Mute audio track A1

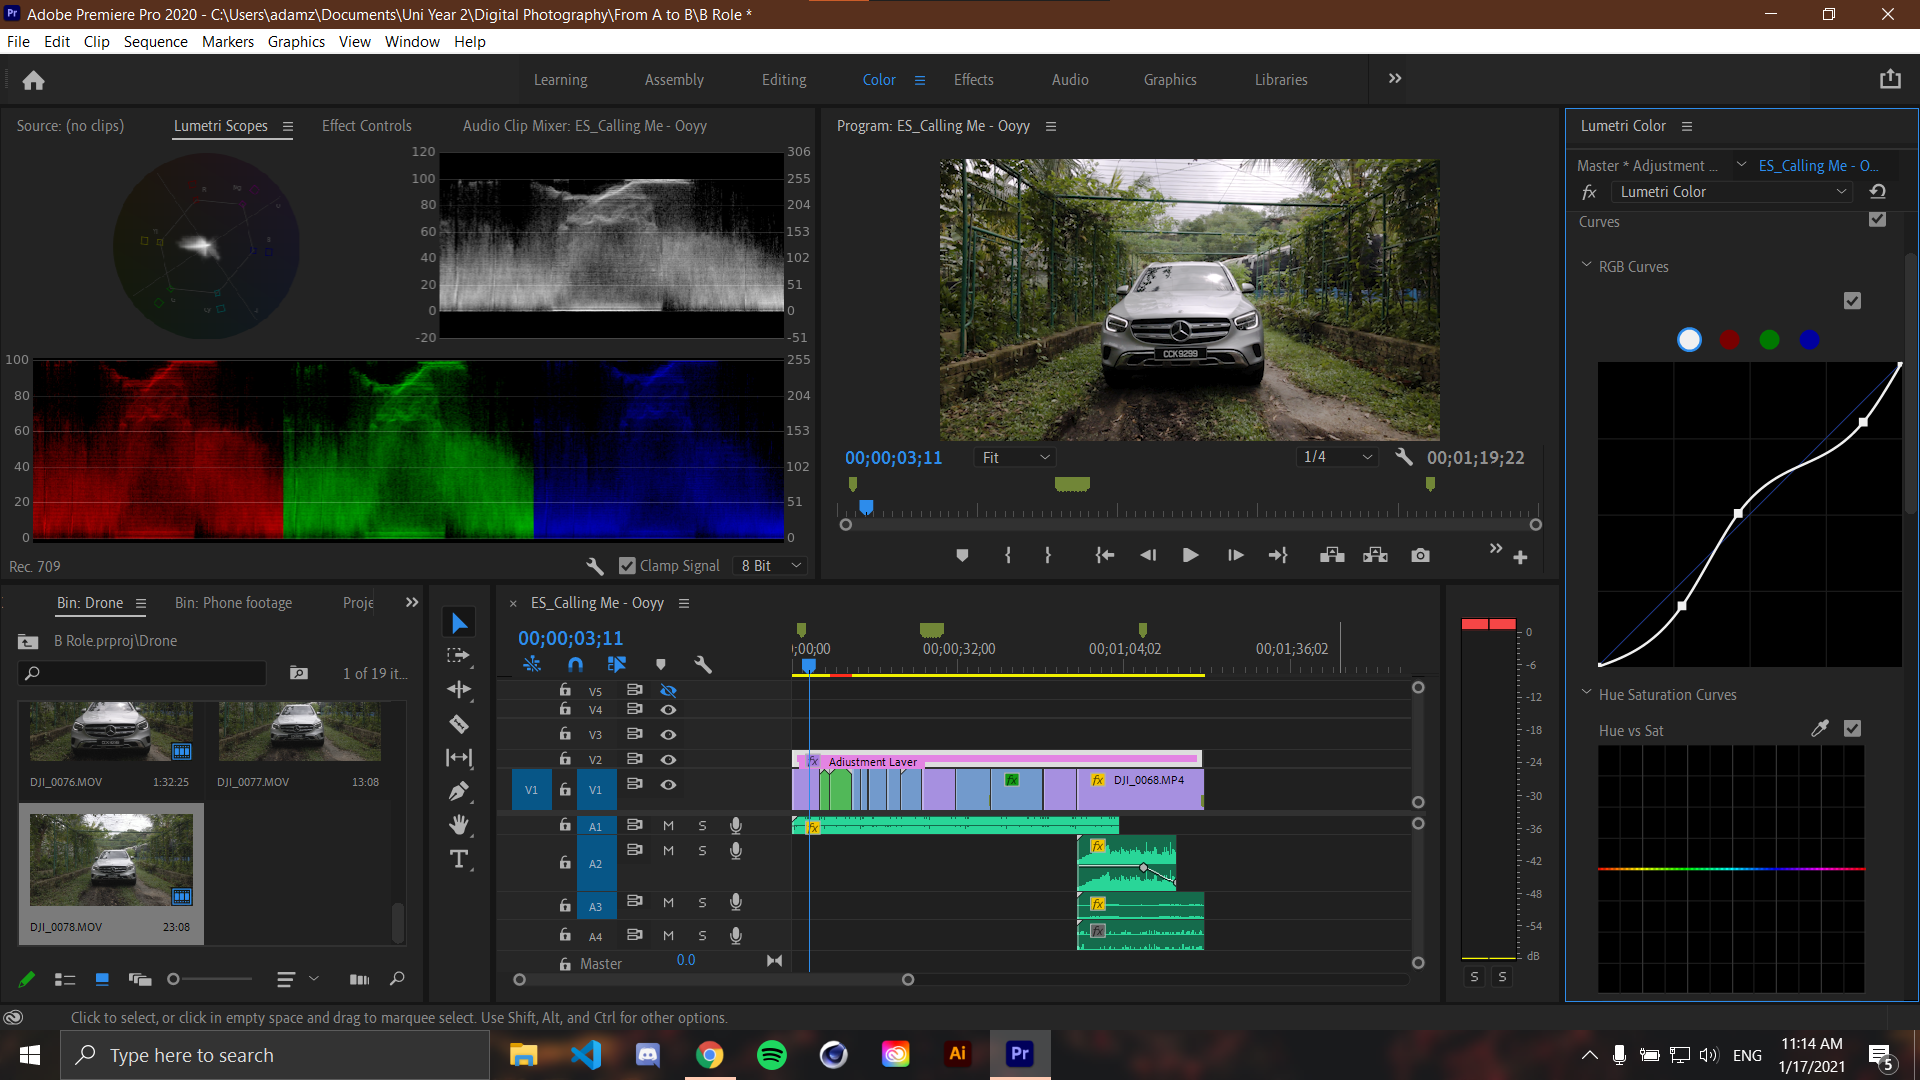(x=668, y=825)
